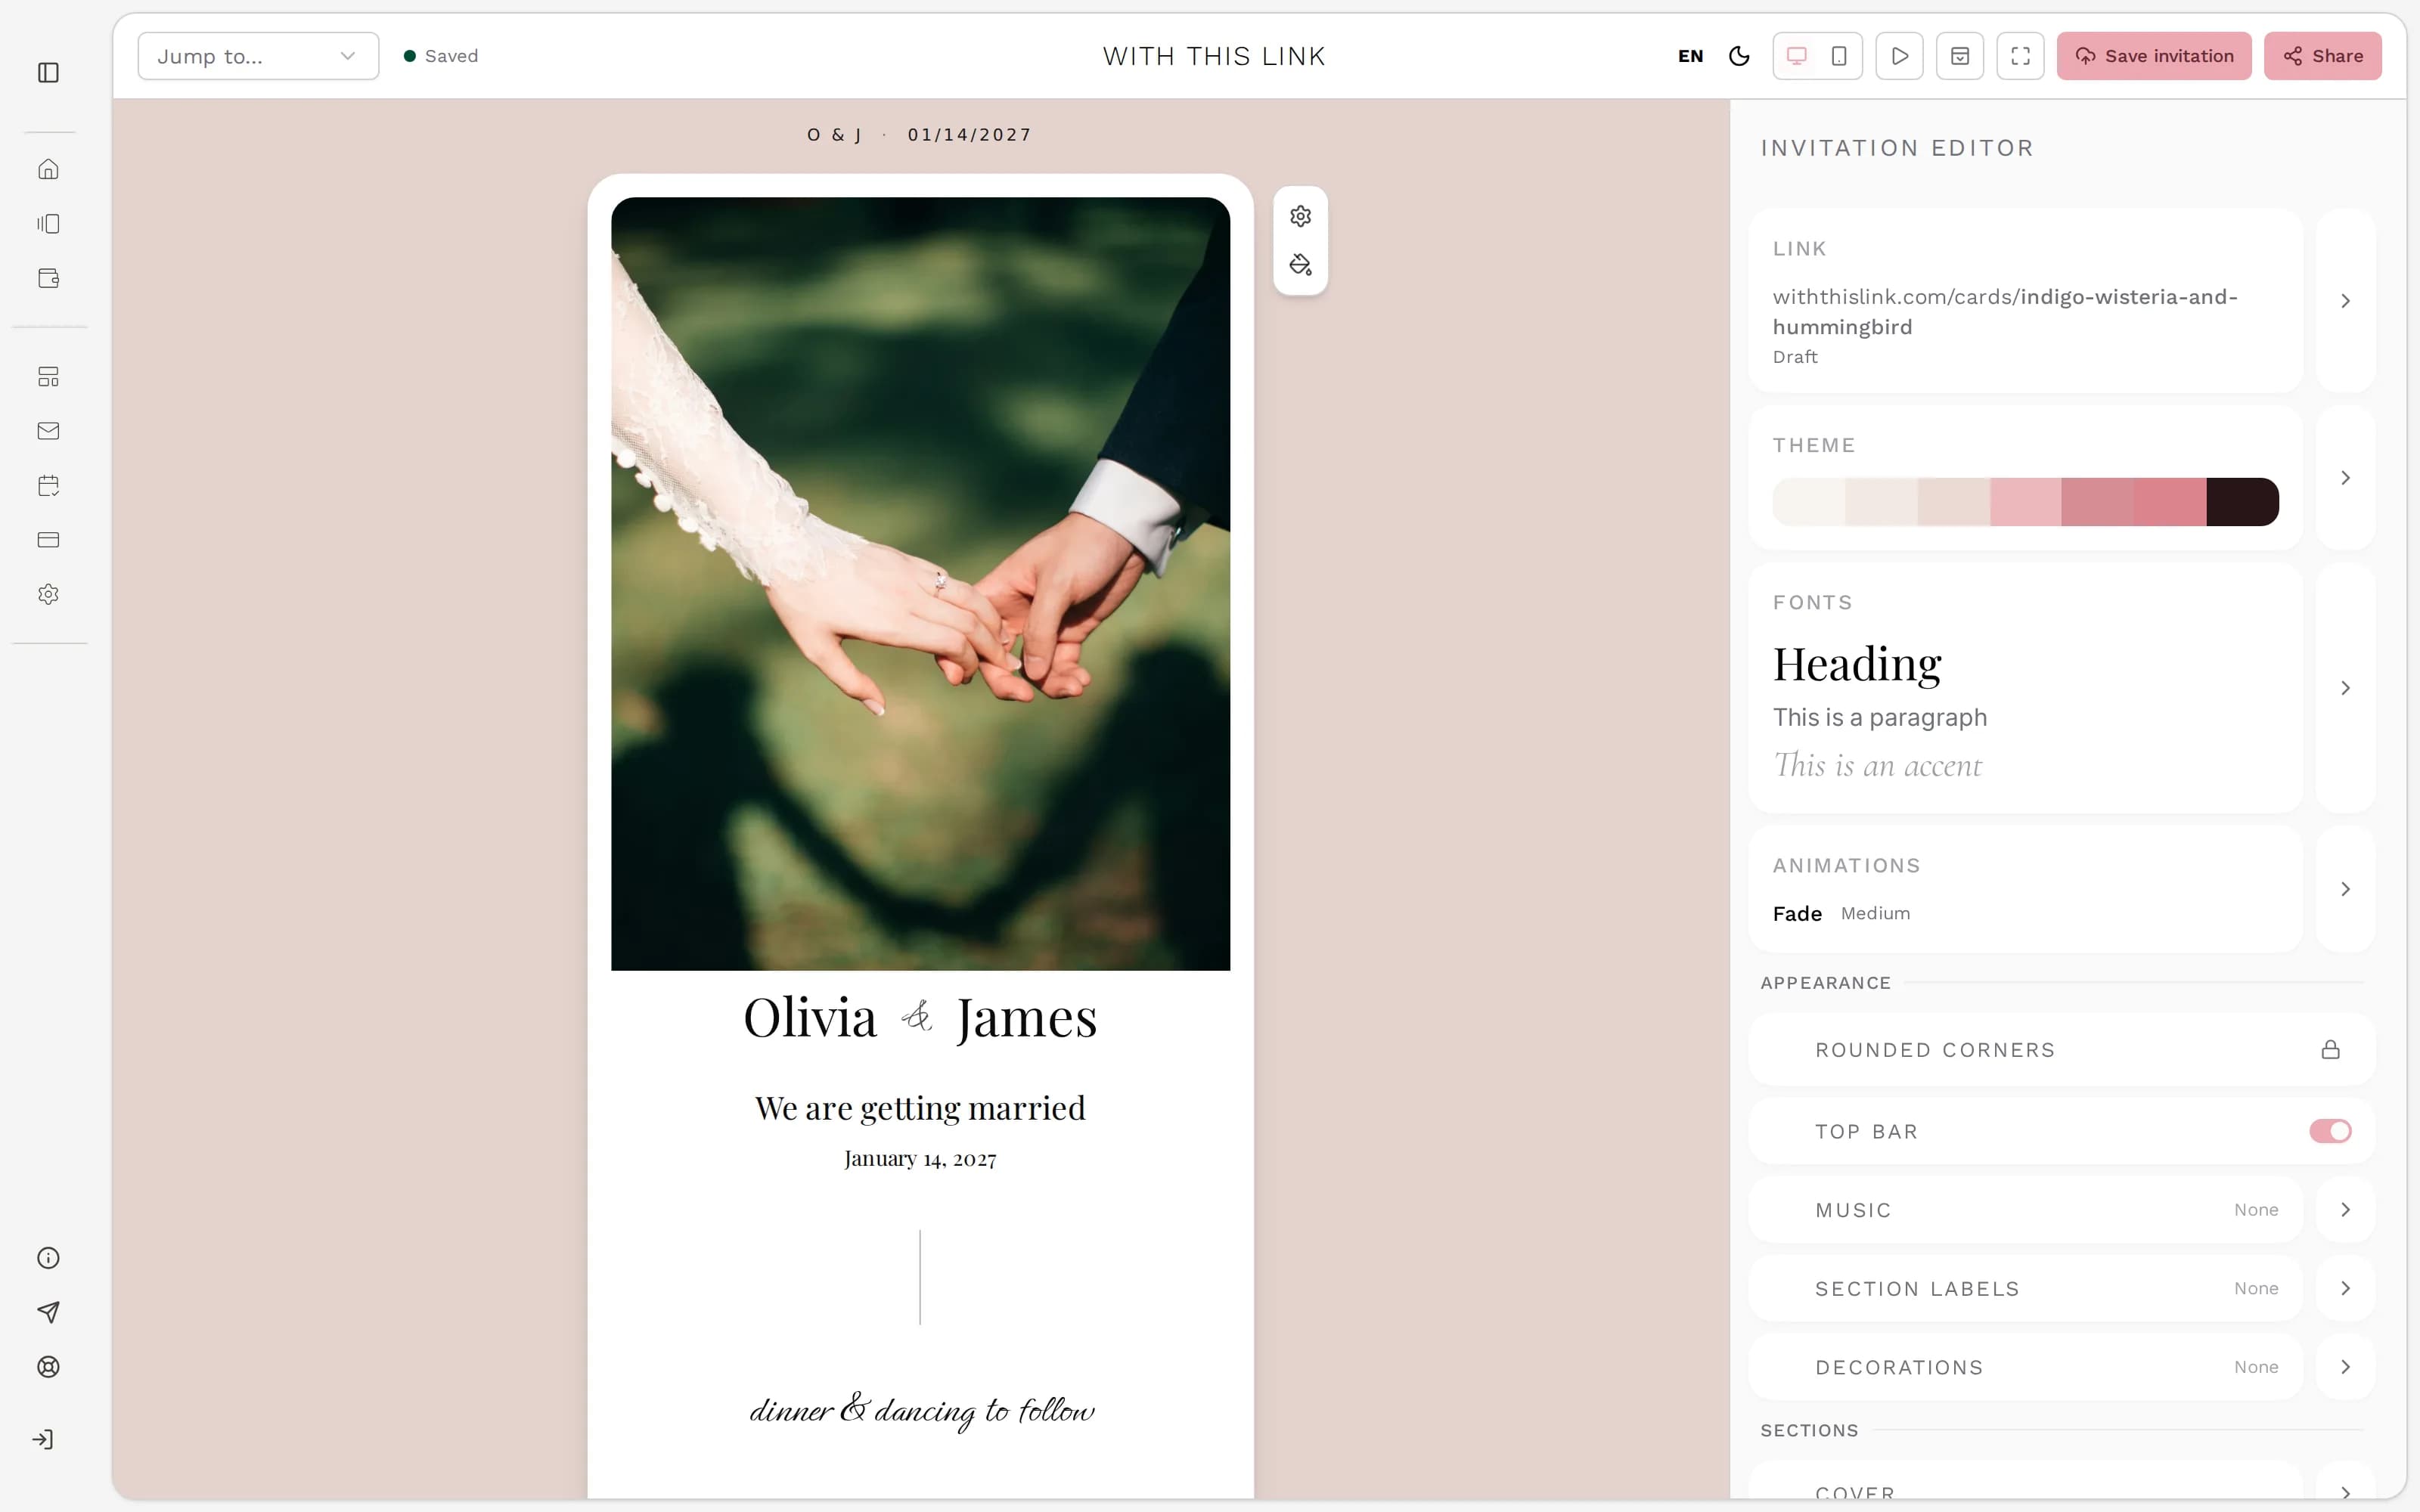This screenshot has height=1512, width=2420.
Task: Open the Music row showing None
Action: (2026, 1210)
